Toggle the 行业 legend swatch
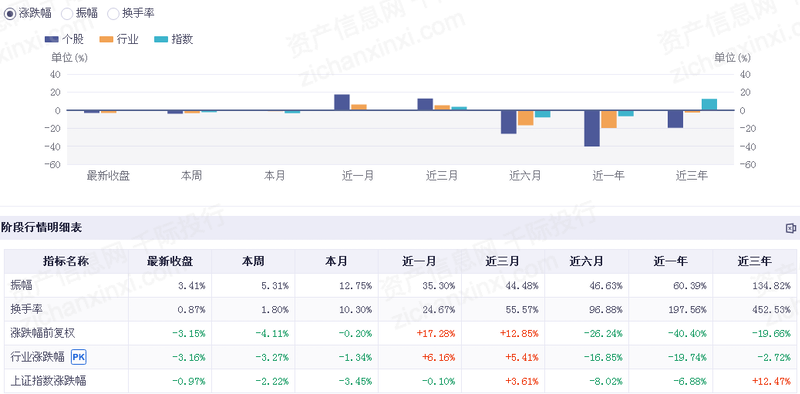 (x=106, y=39)
